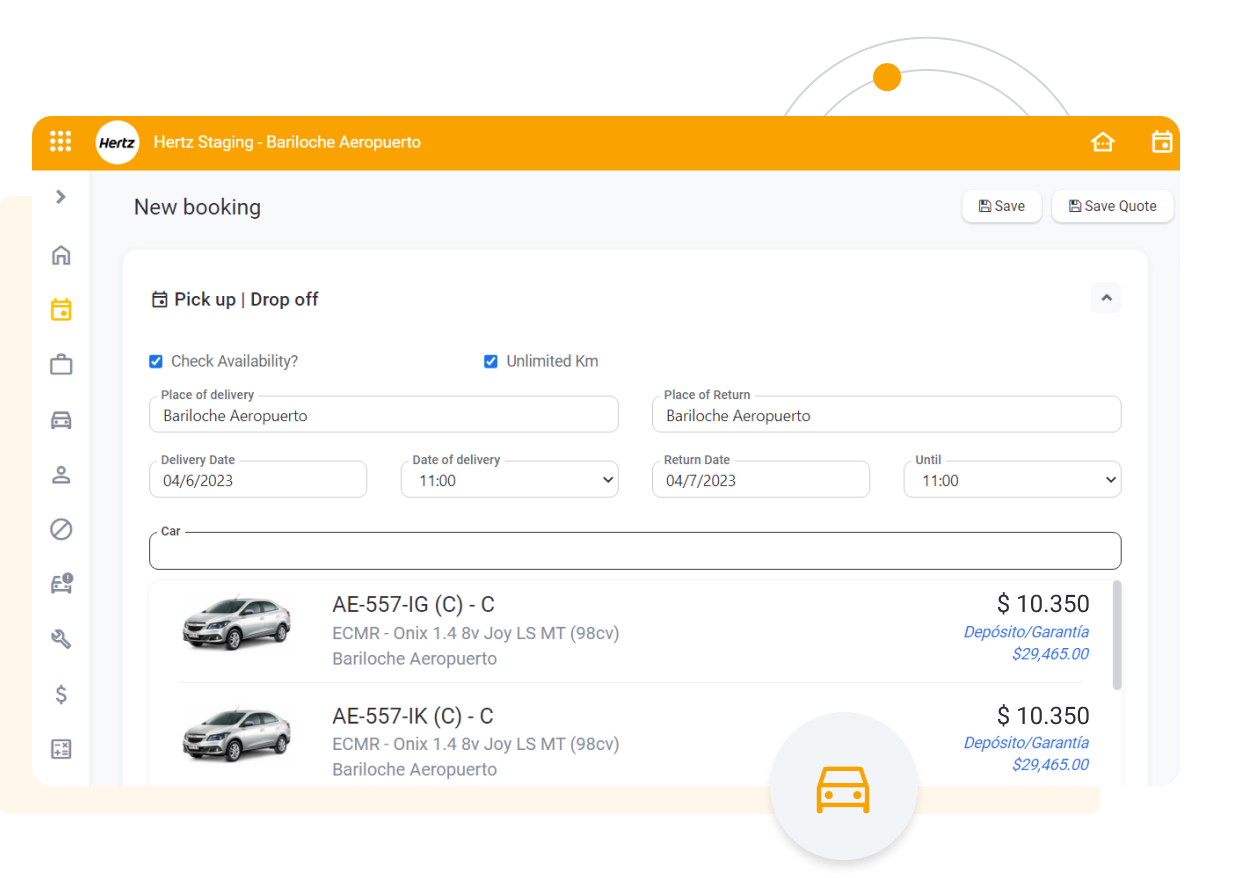The image size is (1242, 878).
Task: Collapse the Pick up | Drop off section
Action: point(1106,298)
